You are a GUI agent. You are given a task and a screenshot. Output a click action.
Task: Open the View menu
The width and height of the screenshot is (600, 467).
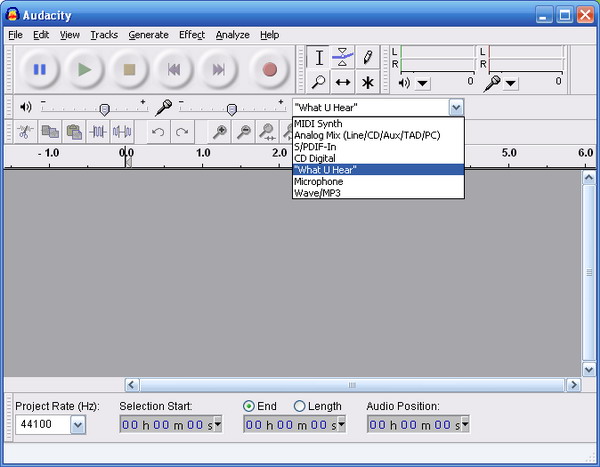(70, 35)
